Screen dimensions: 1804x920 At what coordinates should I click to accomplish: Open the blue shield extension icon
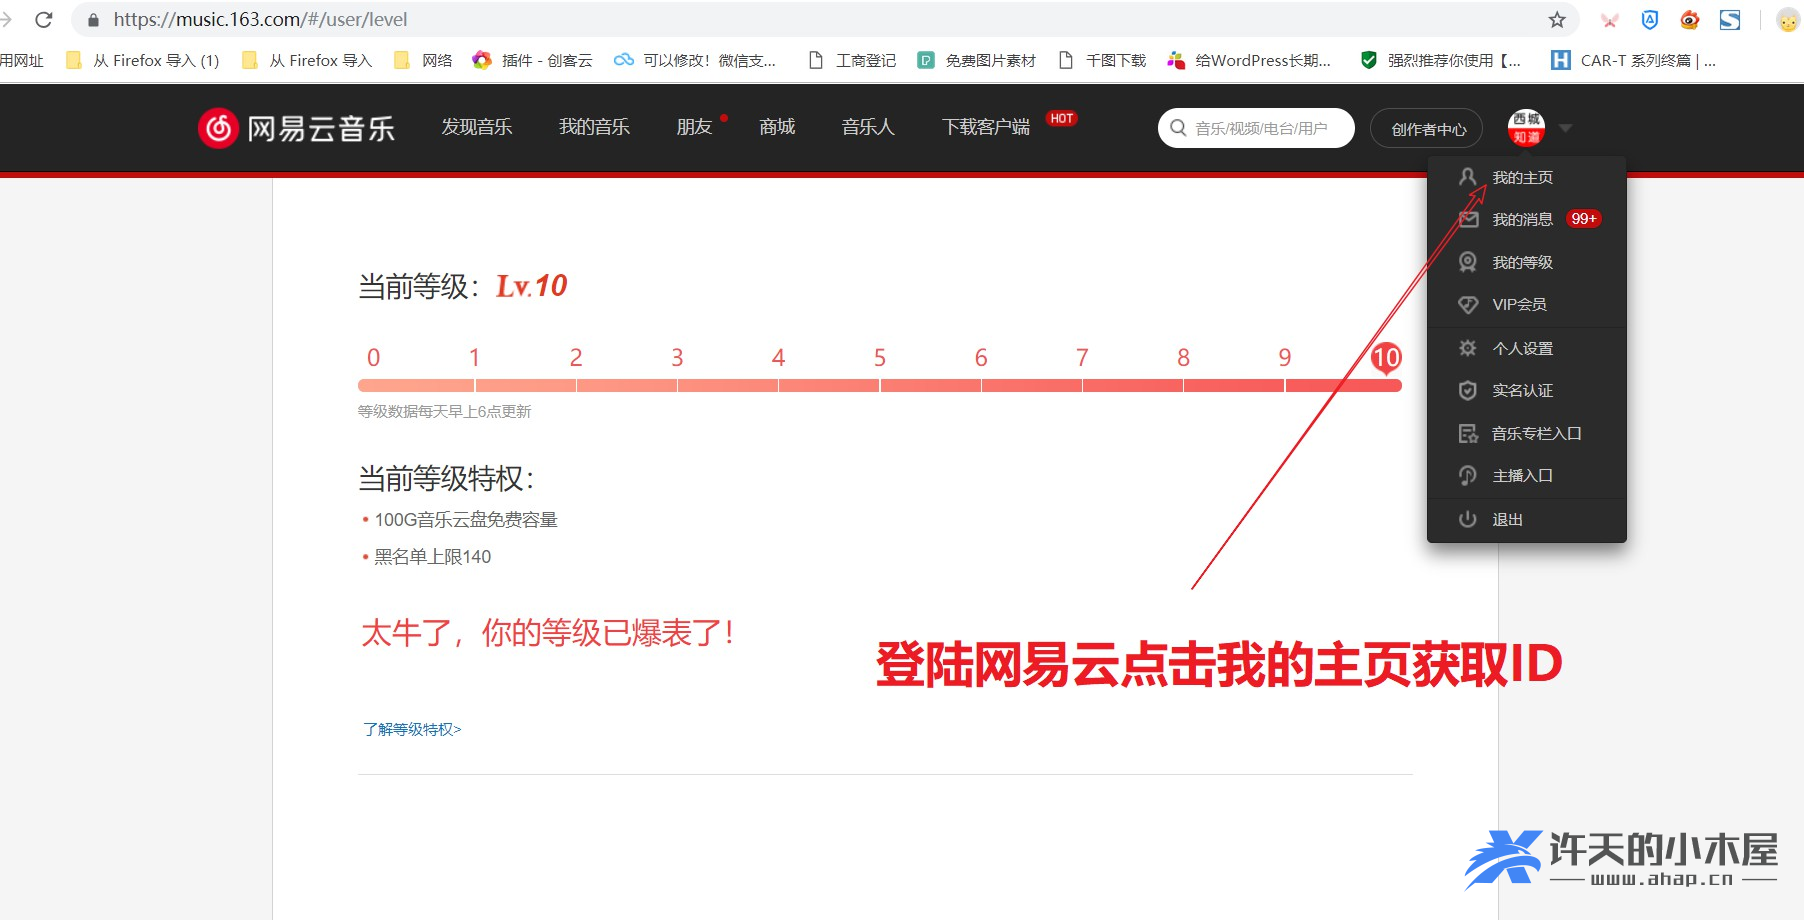1650,19
